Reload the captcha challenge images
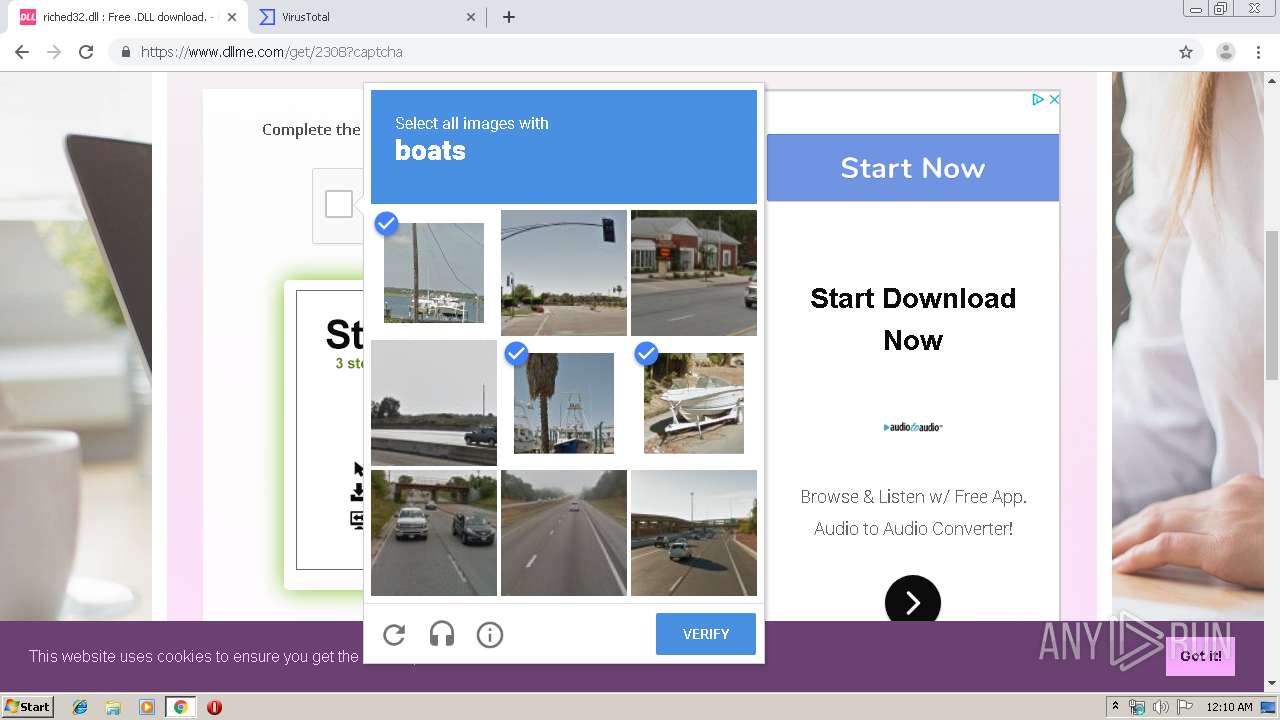This screenshot has width=1280, height=720. (x=394, y=634)
